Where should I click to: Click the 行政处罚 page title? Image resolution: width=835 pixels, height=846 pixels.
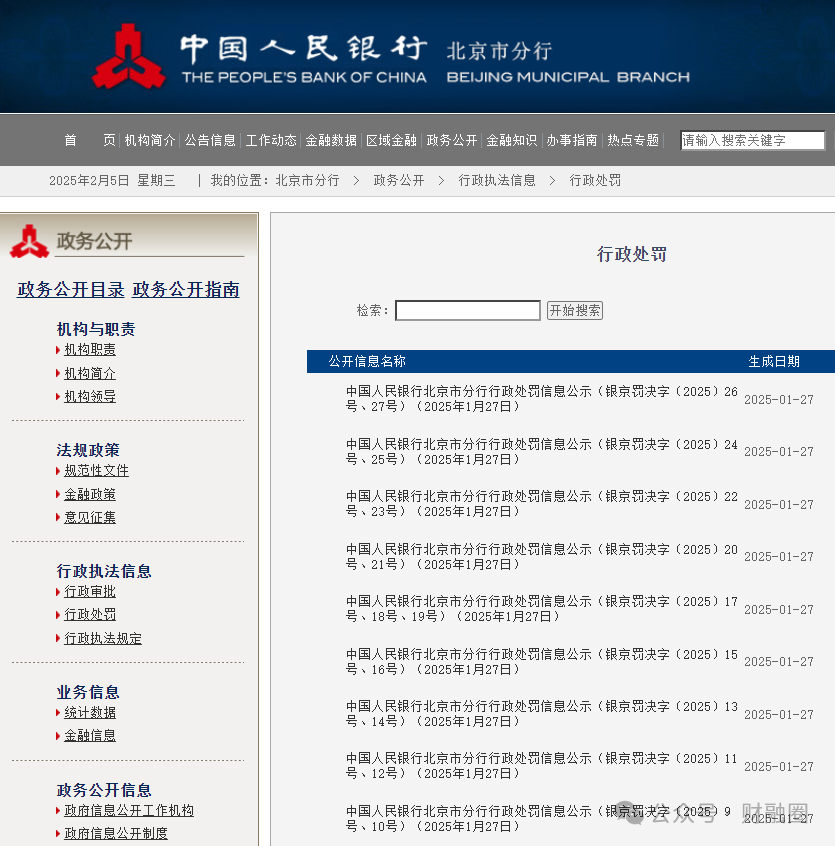coord(632,254)
